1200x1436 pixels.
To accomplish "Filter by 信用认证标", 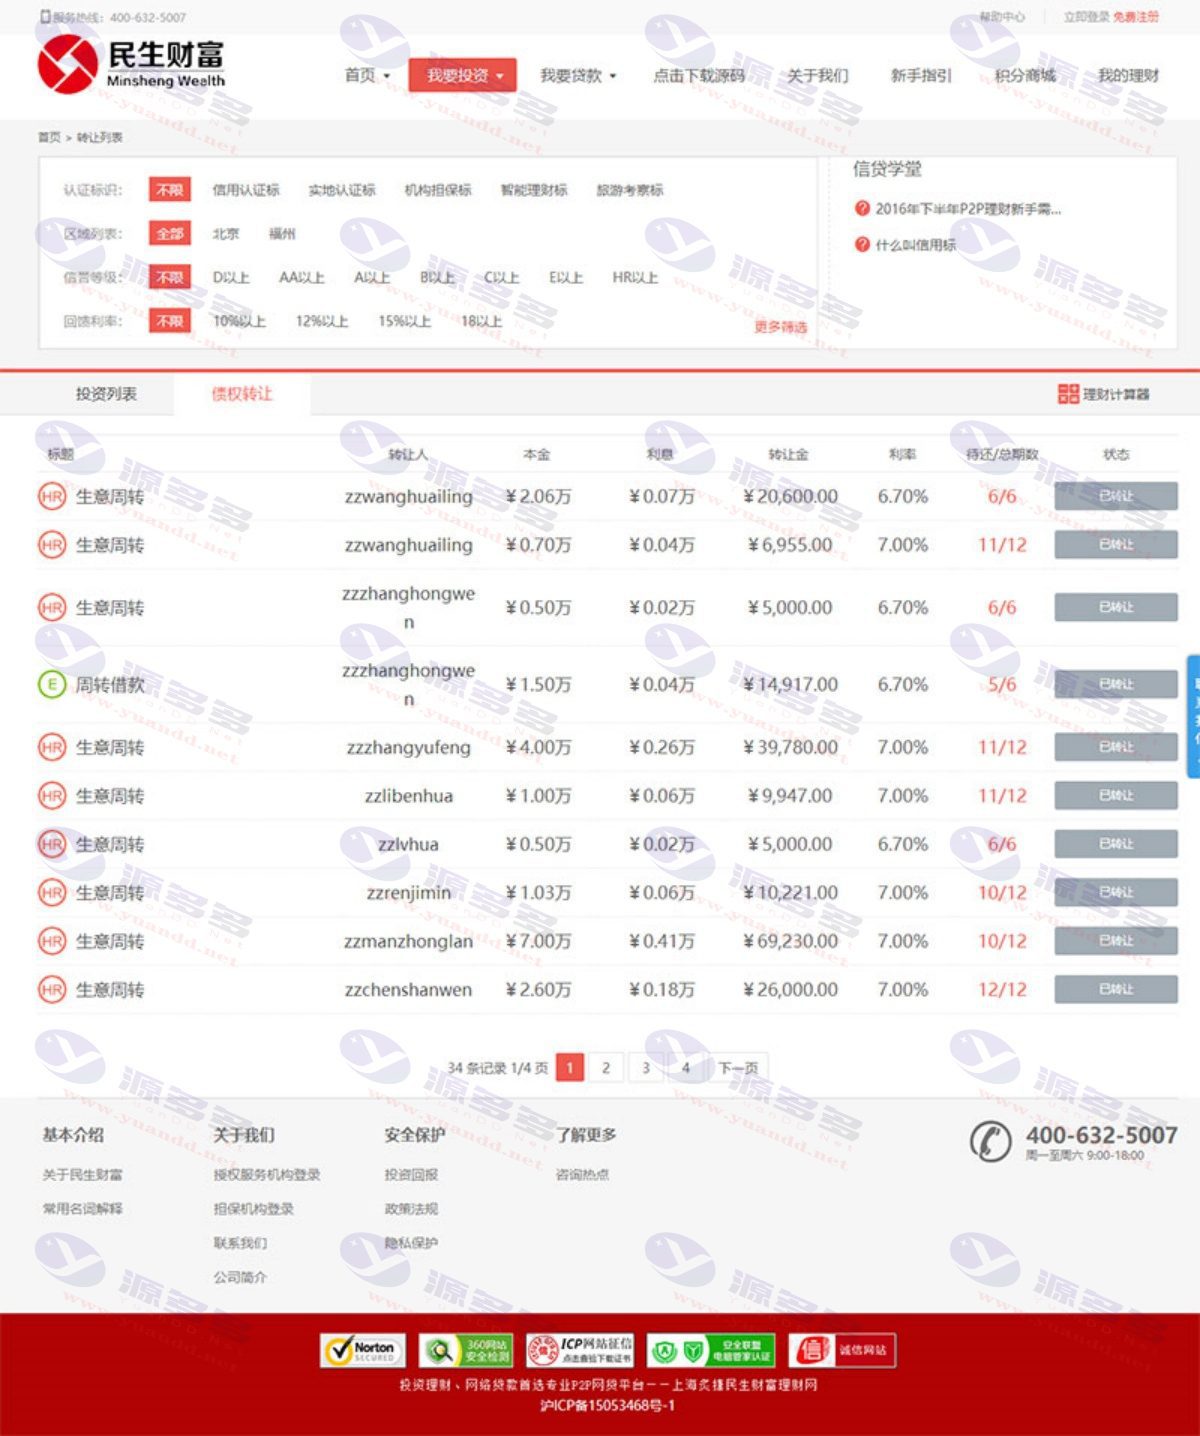I will (246, 190).
